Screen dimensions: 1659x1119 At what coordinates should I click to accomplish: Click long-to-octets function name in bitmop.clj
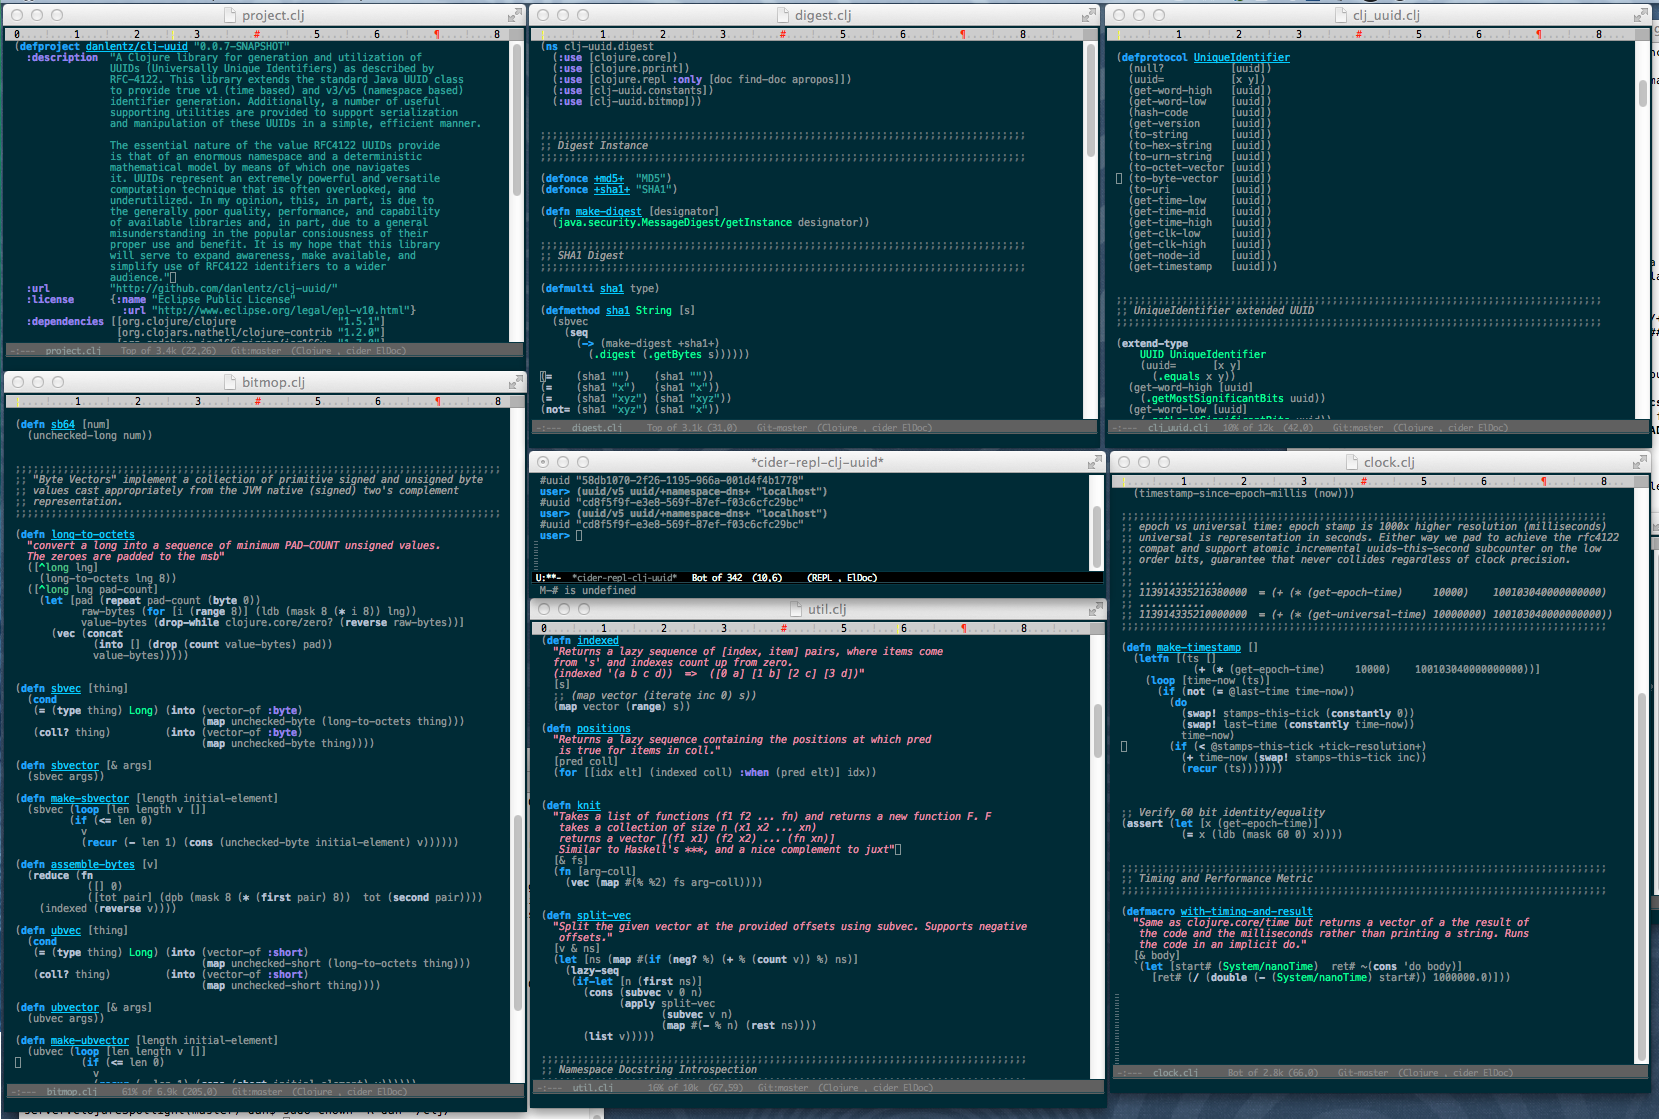click(x=92, y=535)
